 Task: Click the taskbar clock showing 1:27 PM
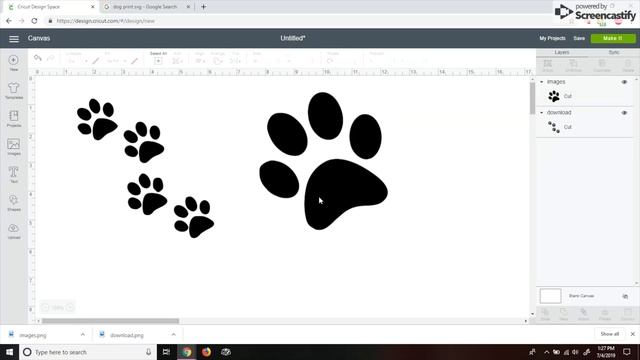click(x=606, y=352)
